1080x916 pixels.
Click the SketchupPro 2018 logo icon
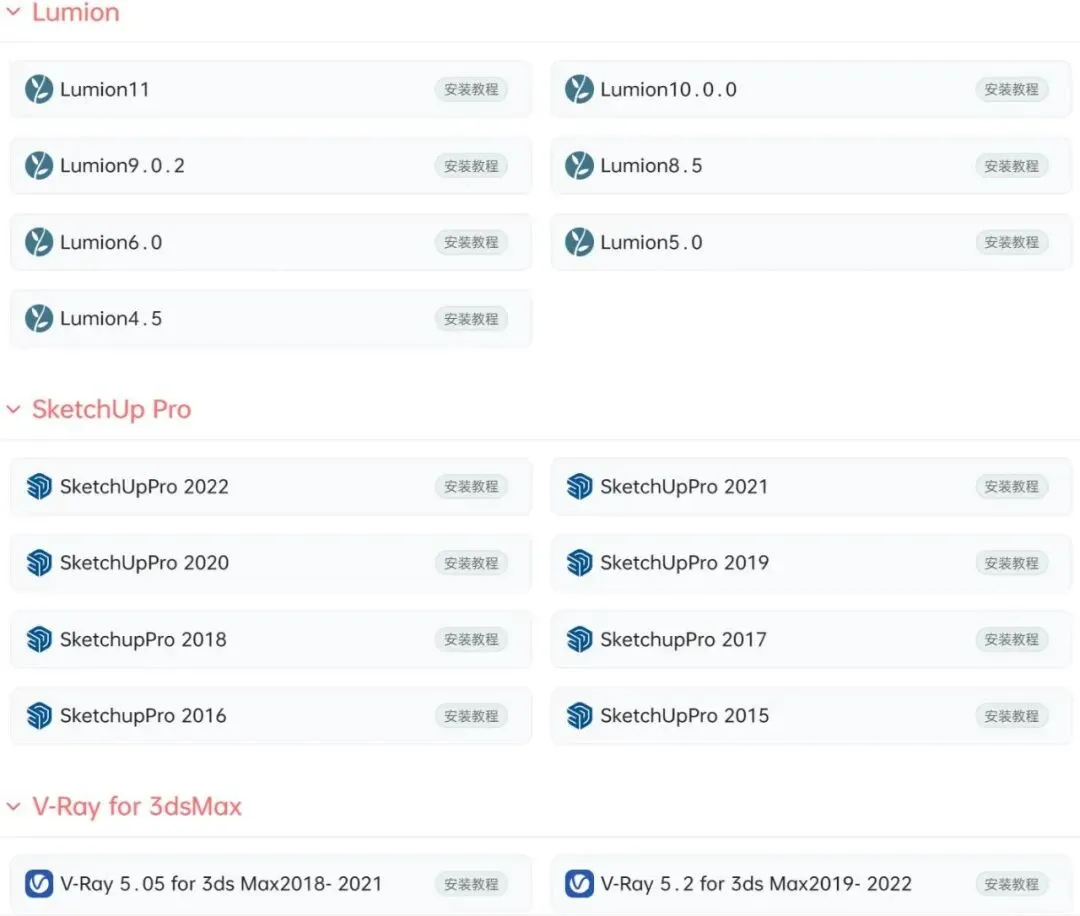[x=39, y=639]
